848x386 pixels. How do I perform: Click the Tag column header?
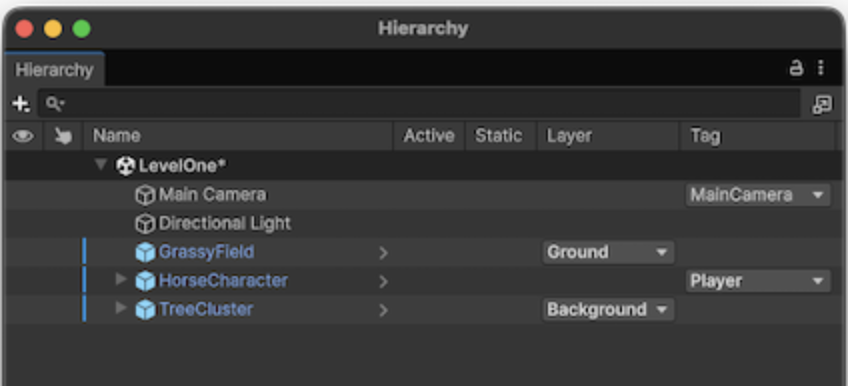[705, 136]
